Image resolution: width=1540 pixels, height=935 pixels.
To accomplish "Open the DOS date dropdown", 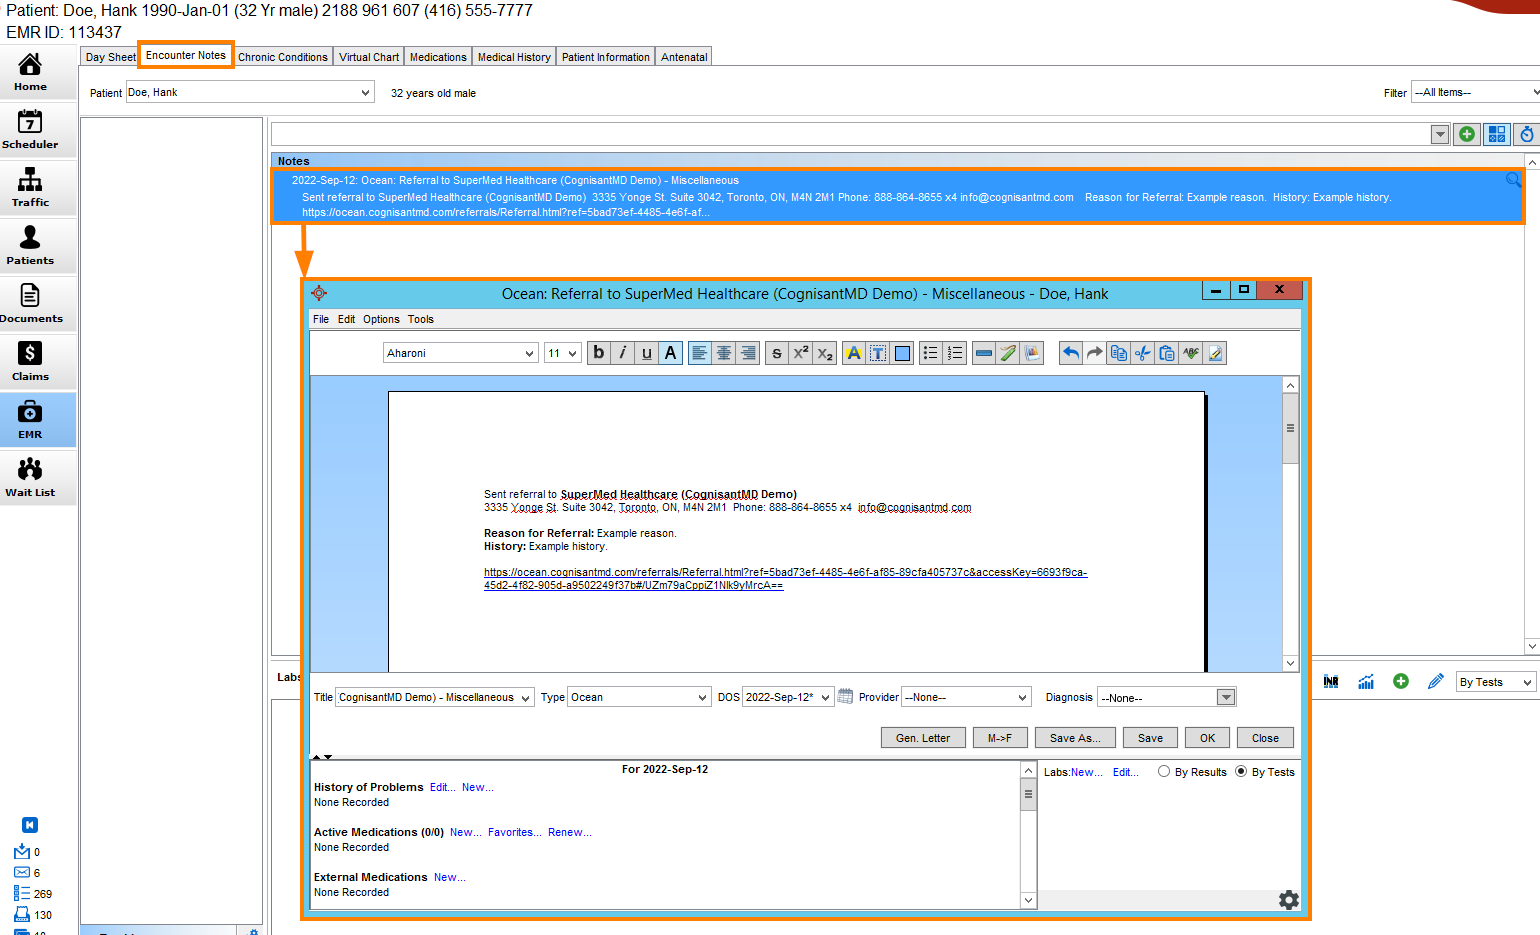I will [788, 697].
